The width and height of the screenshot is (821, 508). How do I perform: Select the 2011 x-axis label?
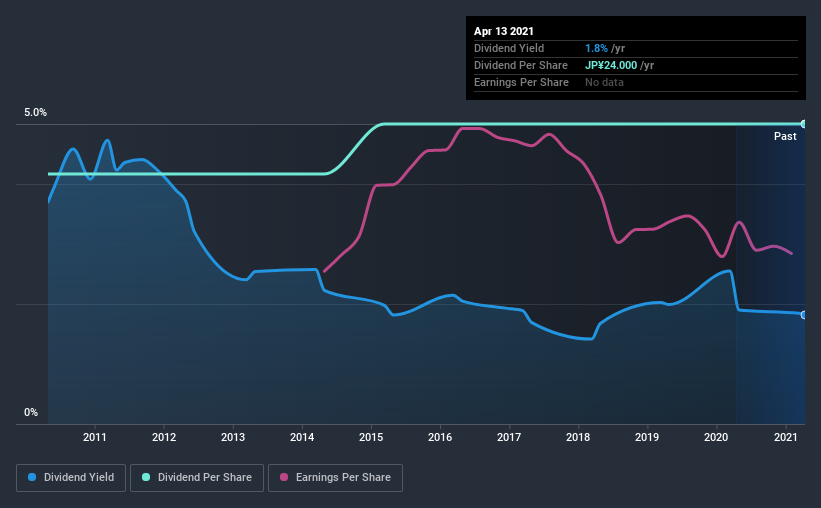click(95, 437)
